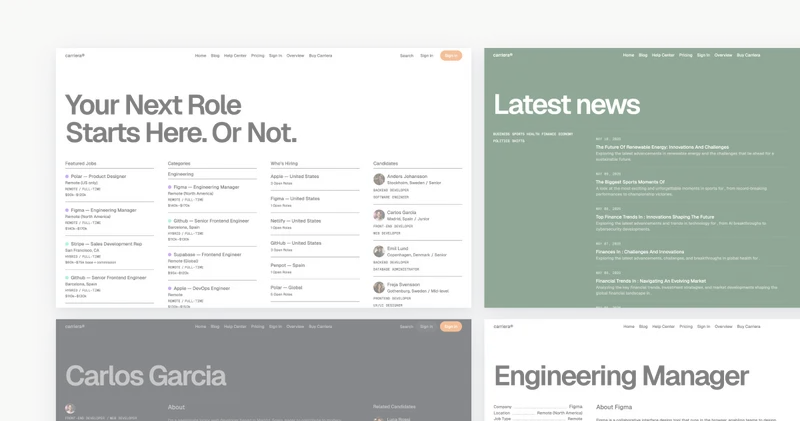Open Github — Senior Frontend Engineer under Featured Jobs
This screenshot has width=800, height=421.
109,278
